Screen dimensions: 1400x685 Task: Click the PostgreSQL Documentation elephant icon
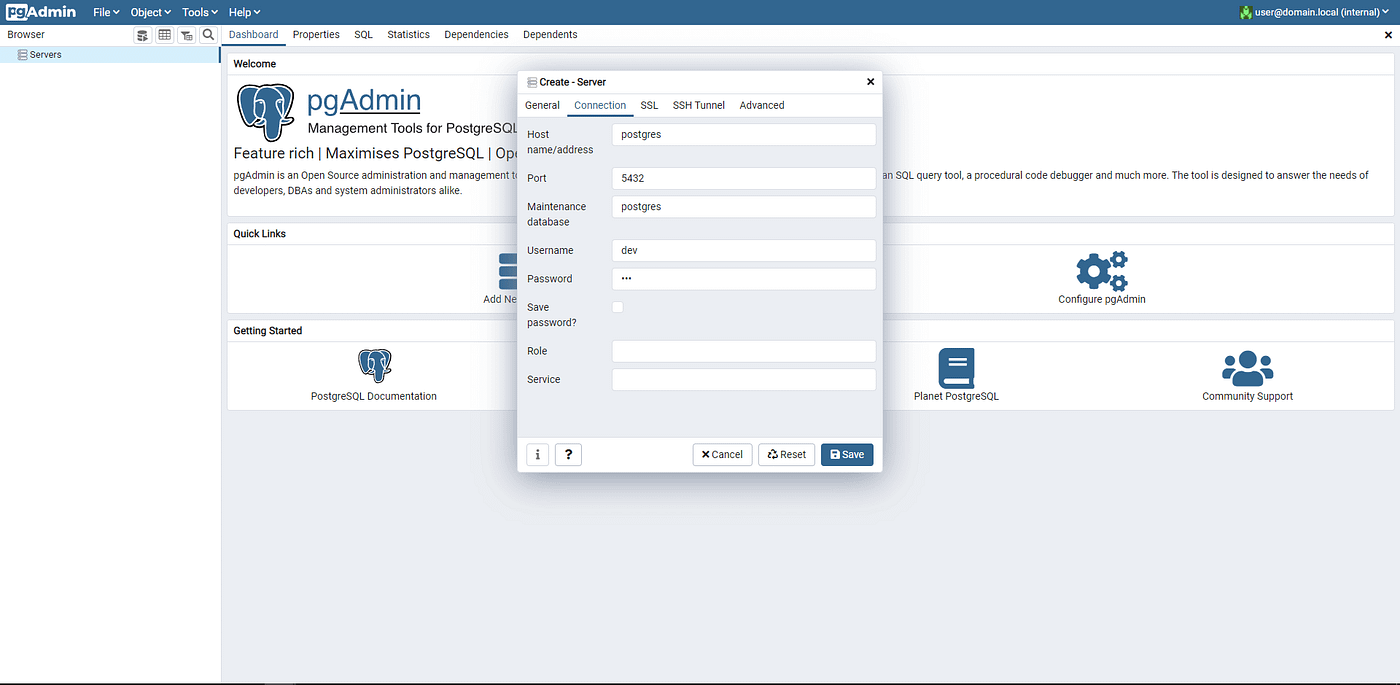(x=374, y=365)
